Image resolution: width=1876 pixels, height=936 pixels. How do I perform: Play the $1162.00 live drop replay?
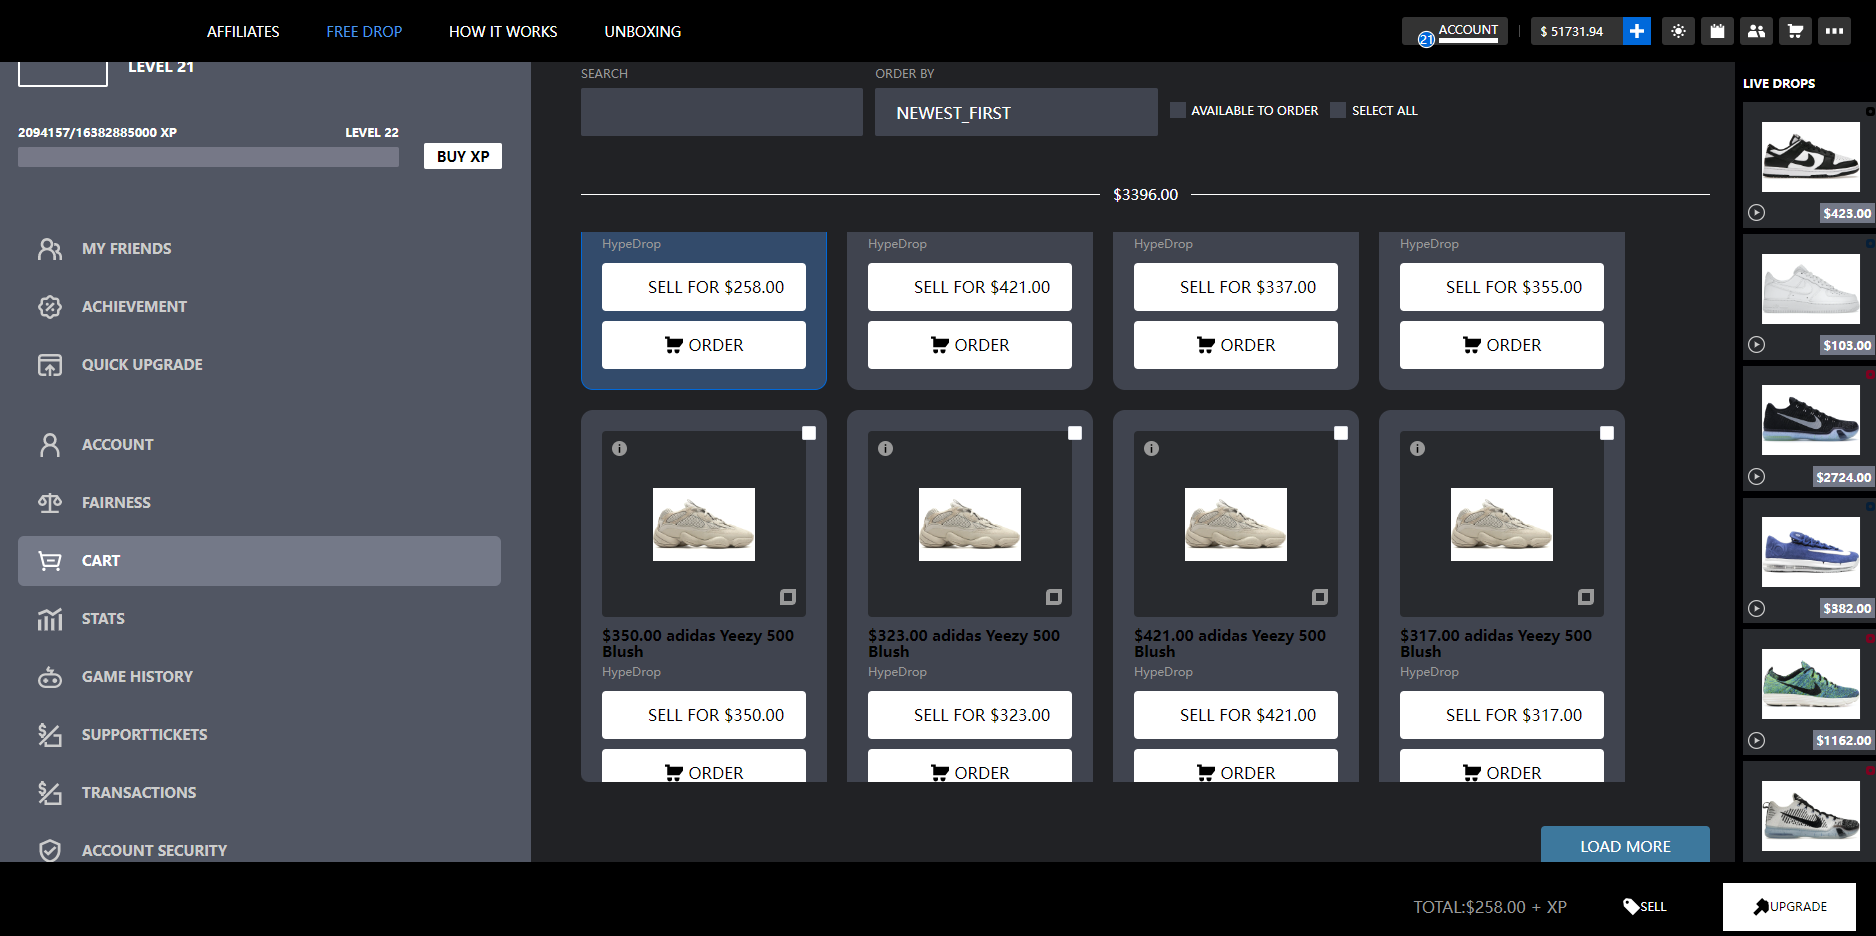tap(1757, 740)
